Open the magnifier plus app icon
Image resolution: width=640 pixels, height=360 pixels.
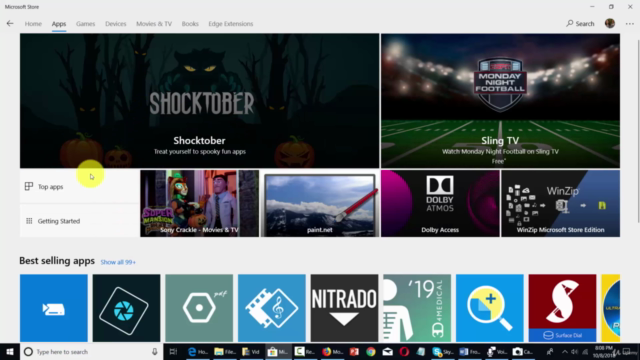pos(490,308)
